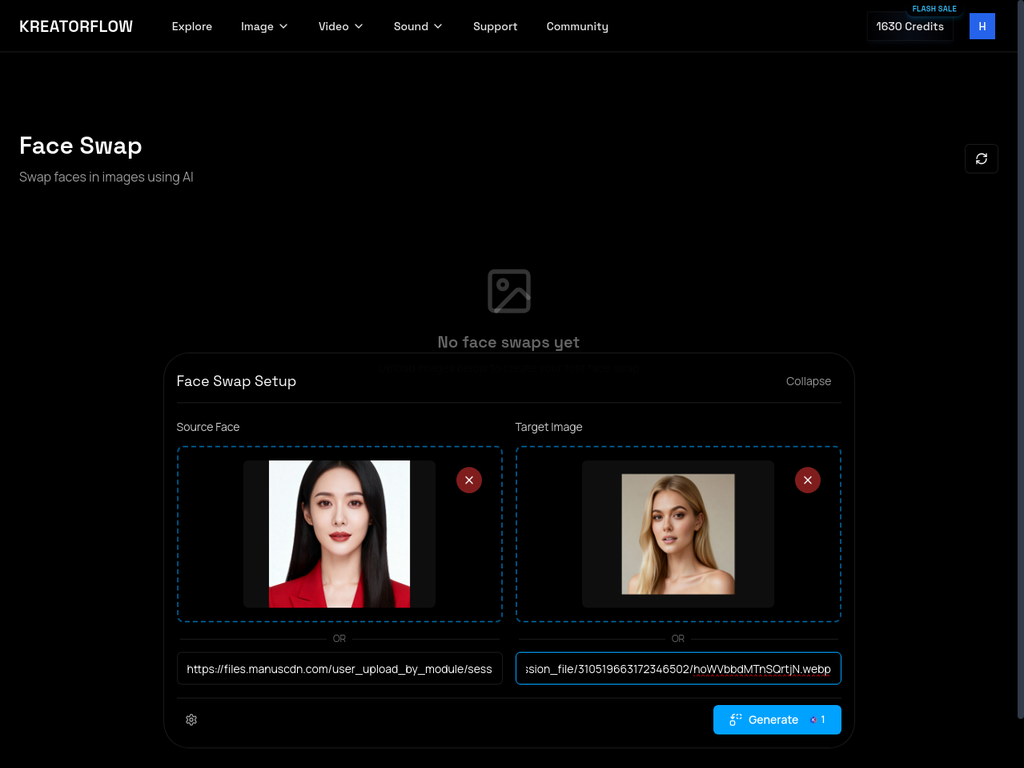This screenshot has width=1024, height=768.
Task: Collapse the Face Swap Setup panel
Action: click(808, 381)
